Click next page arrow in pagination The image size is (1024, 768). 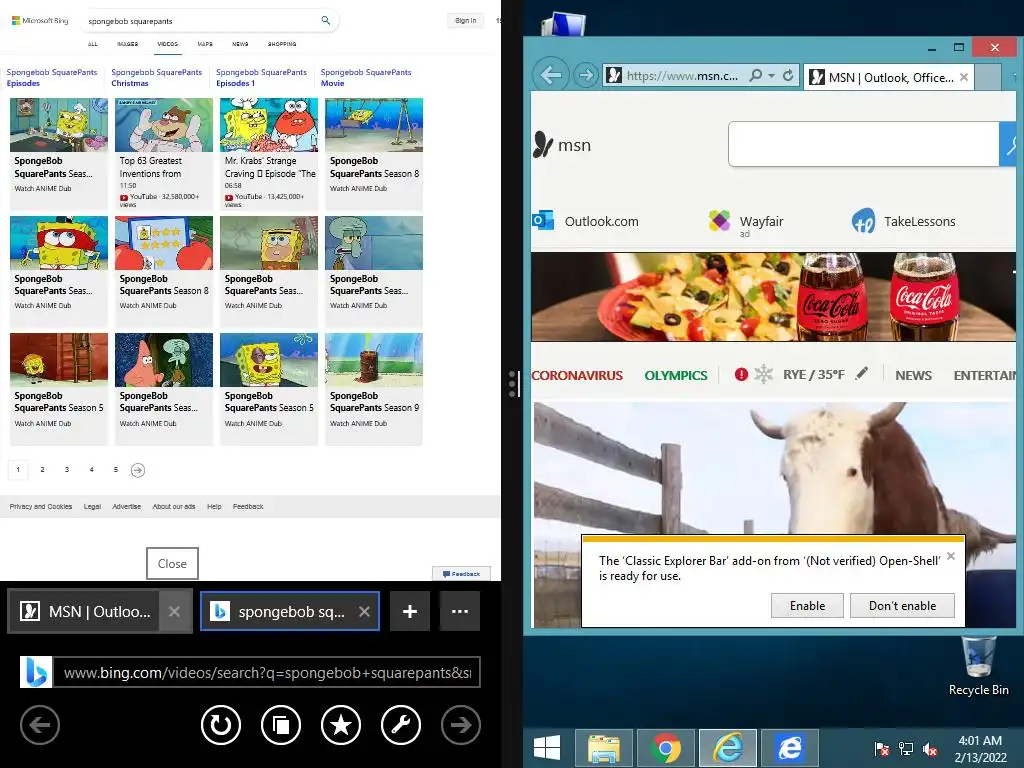pyautogui.click(x=137, y=470)
